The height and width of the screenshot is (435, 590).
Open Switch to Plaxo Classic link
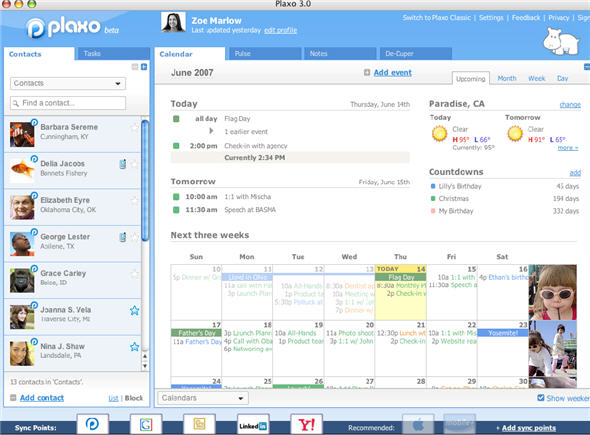click(x=436, y=18)
